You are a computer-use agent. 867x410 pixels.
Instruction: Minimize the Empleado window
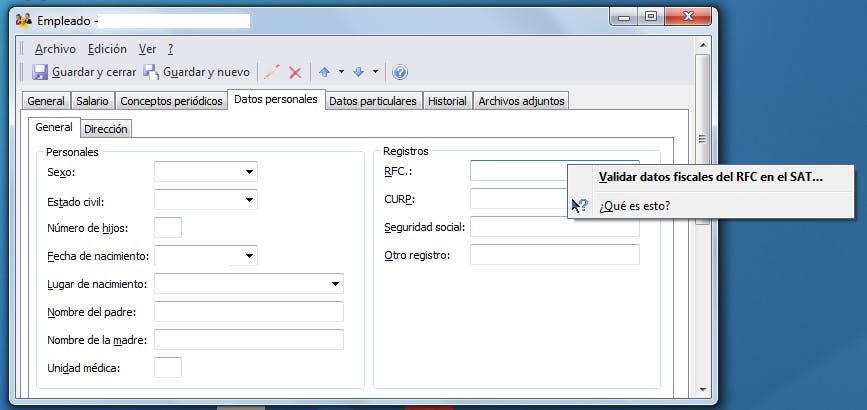point(624,18)
